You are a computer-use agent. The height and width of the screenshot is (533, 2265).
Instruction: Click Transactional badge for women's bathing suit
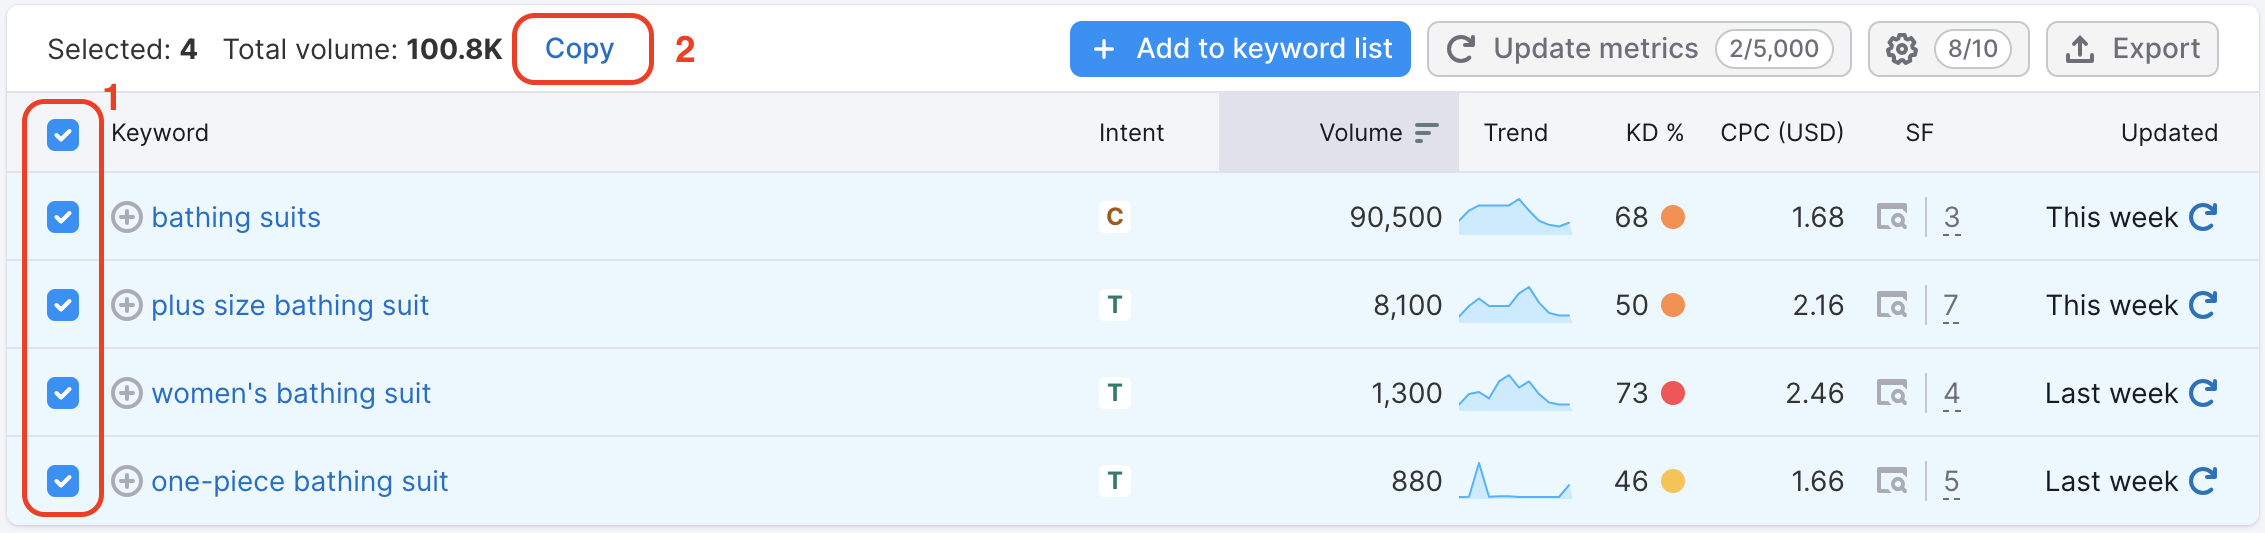click(x=1115, y=393)
